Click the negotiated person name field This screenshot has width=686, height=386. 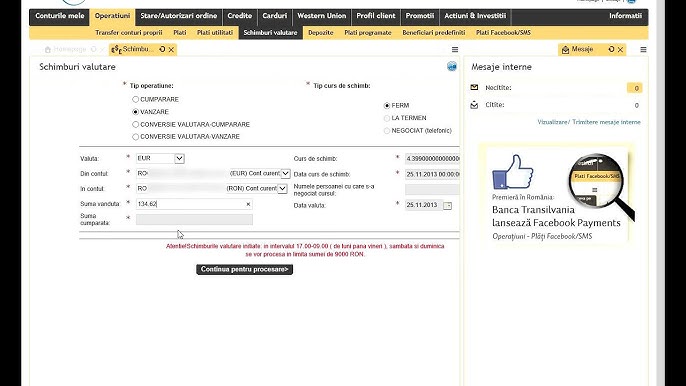(x=432, y=189)
